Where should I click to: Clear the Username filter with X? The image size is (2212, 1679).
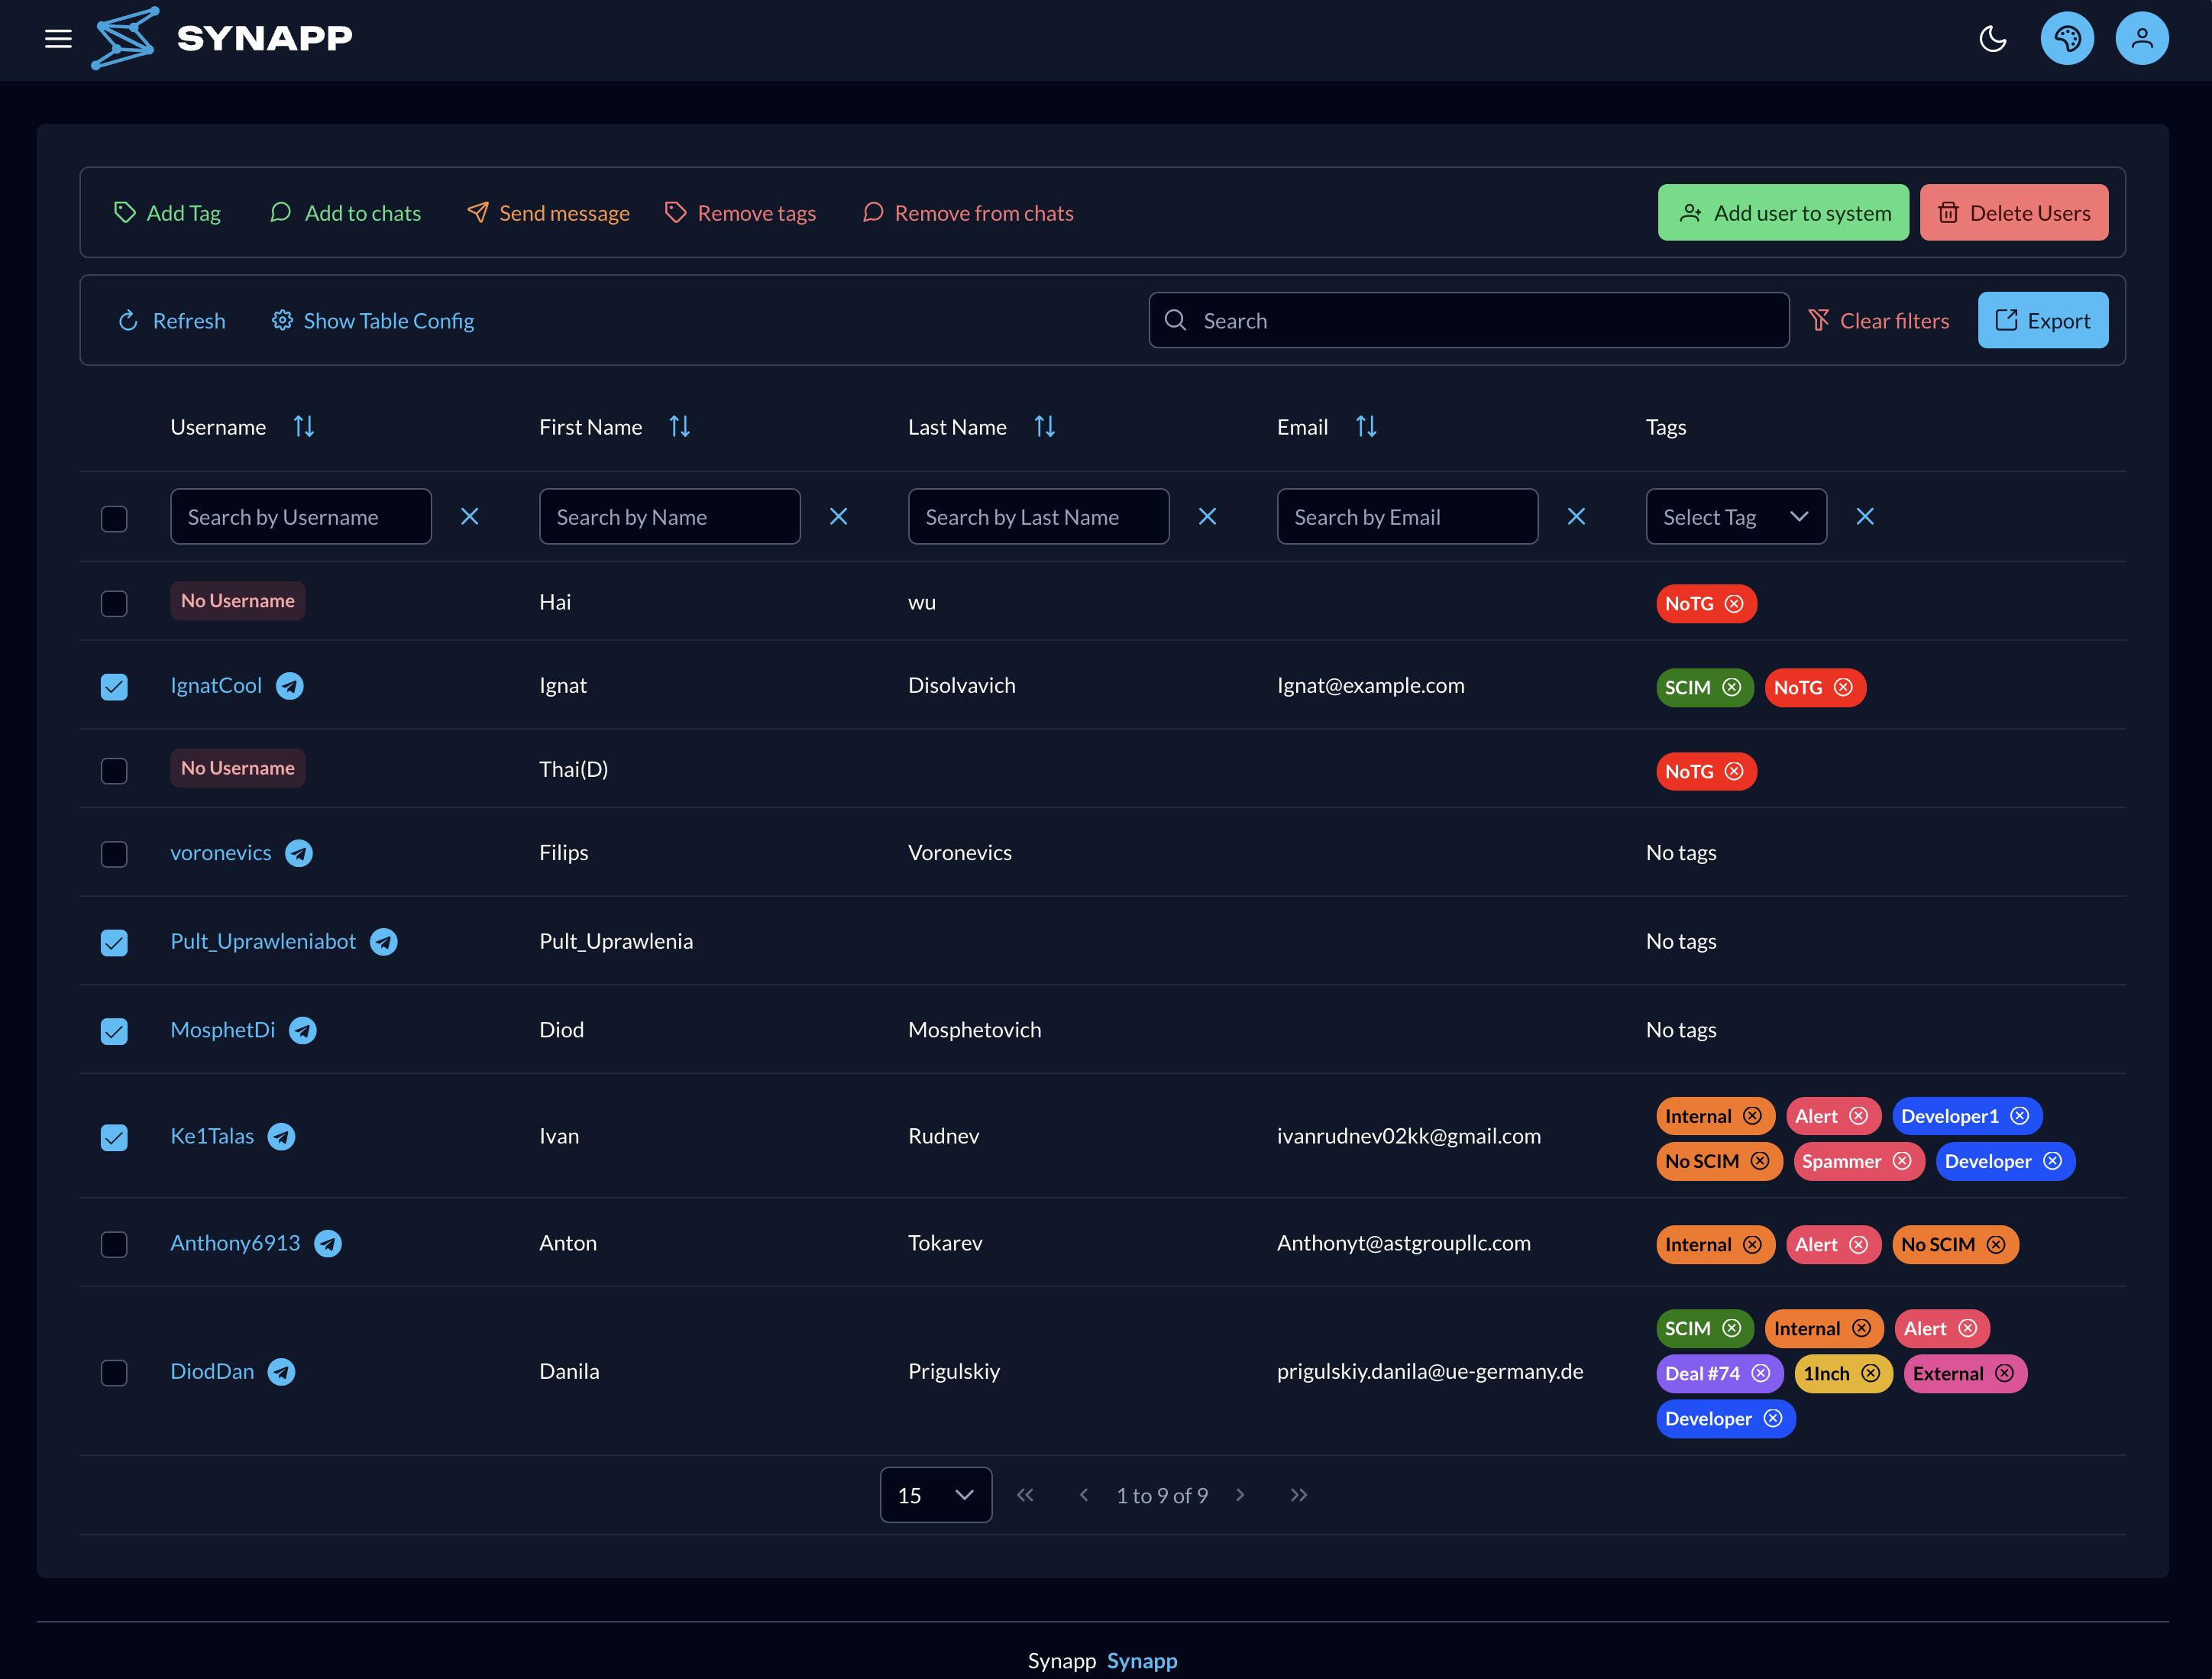click(x=470, y=517)
